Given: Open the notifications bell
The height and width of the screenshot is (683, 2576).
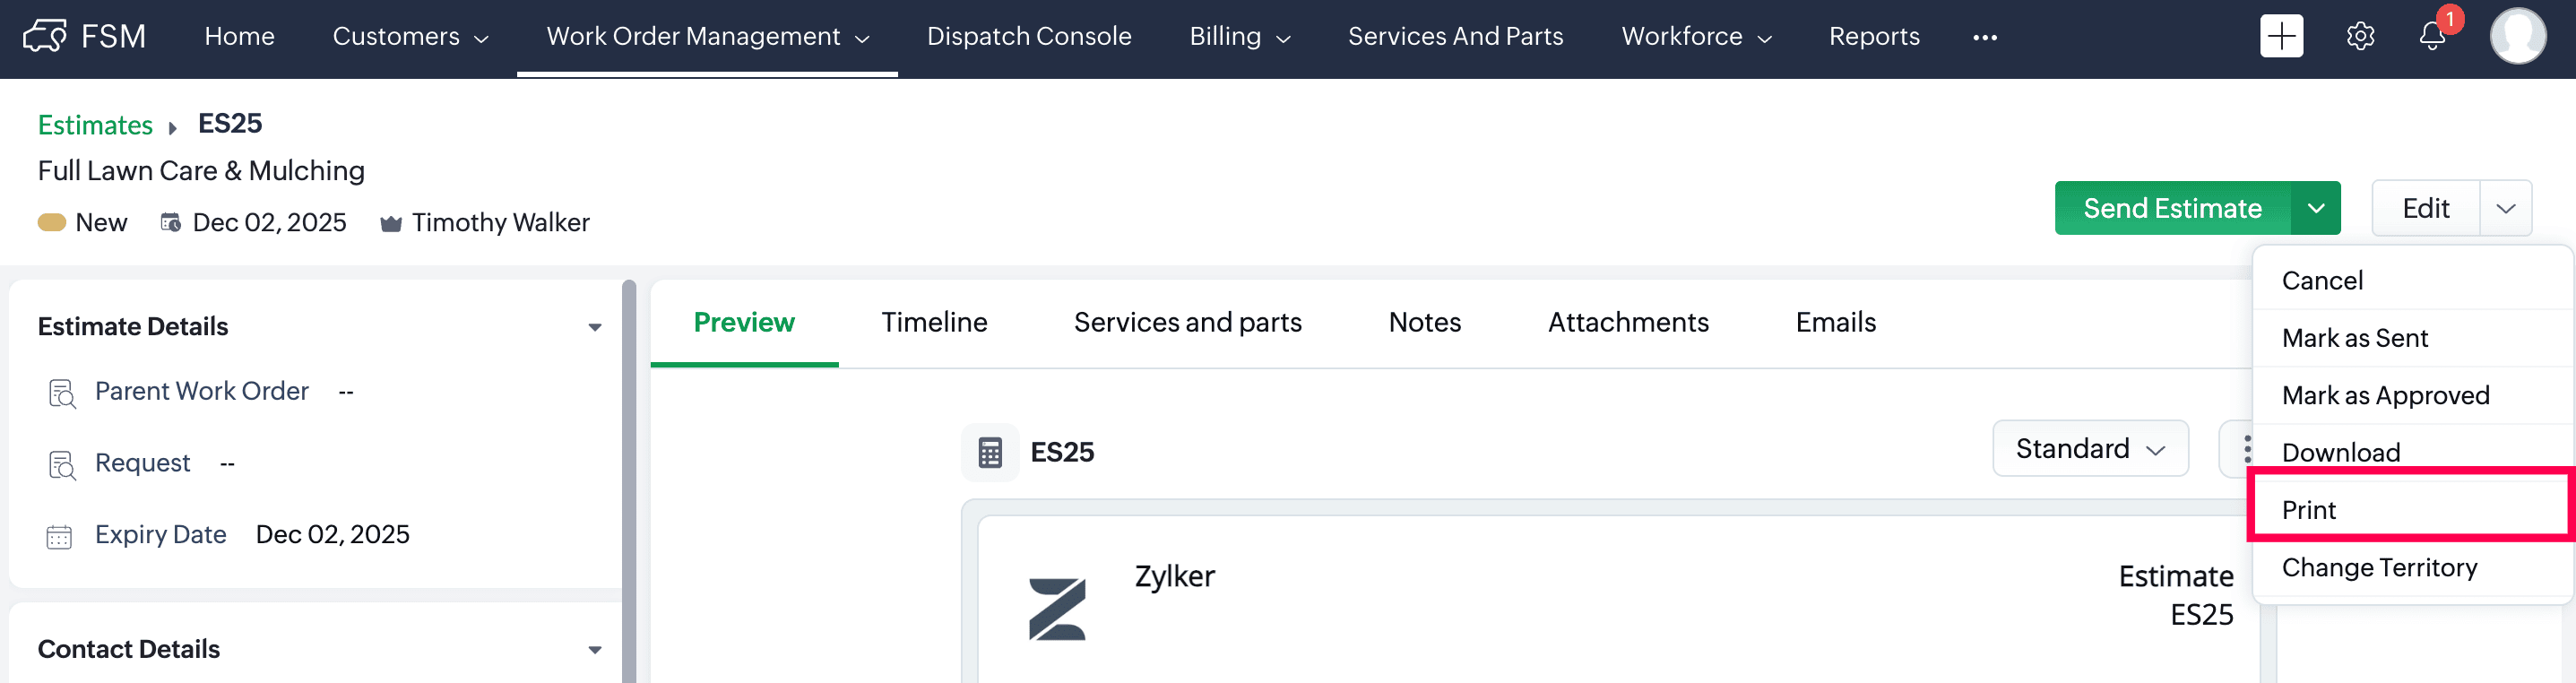Looking at the screenshot, I should pyautogui.click(x=2431, y=36).
